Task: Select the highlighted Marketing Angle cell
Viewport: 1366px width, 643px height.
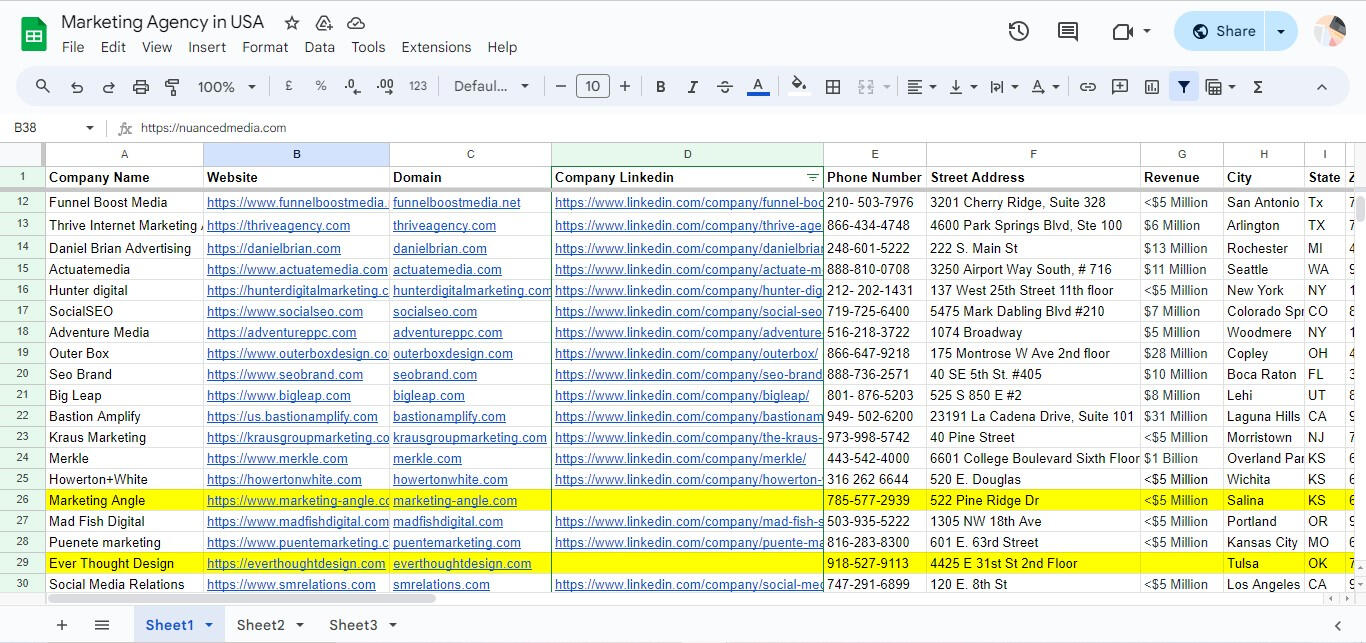Action: 124,500
